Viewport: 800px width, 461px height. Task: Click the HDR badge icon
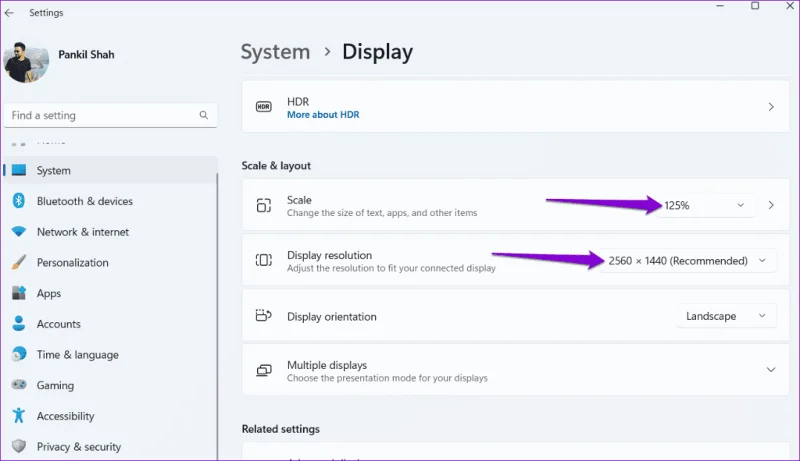click(263, 107)
